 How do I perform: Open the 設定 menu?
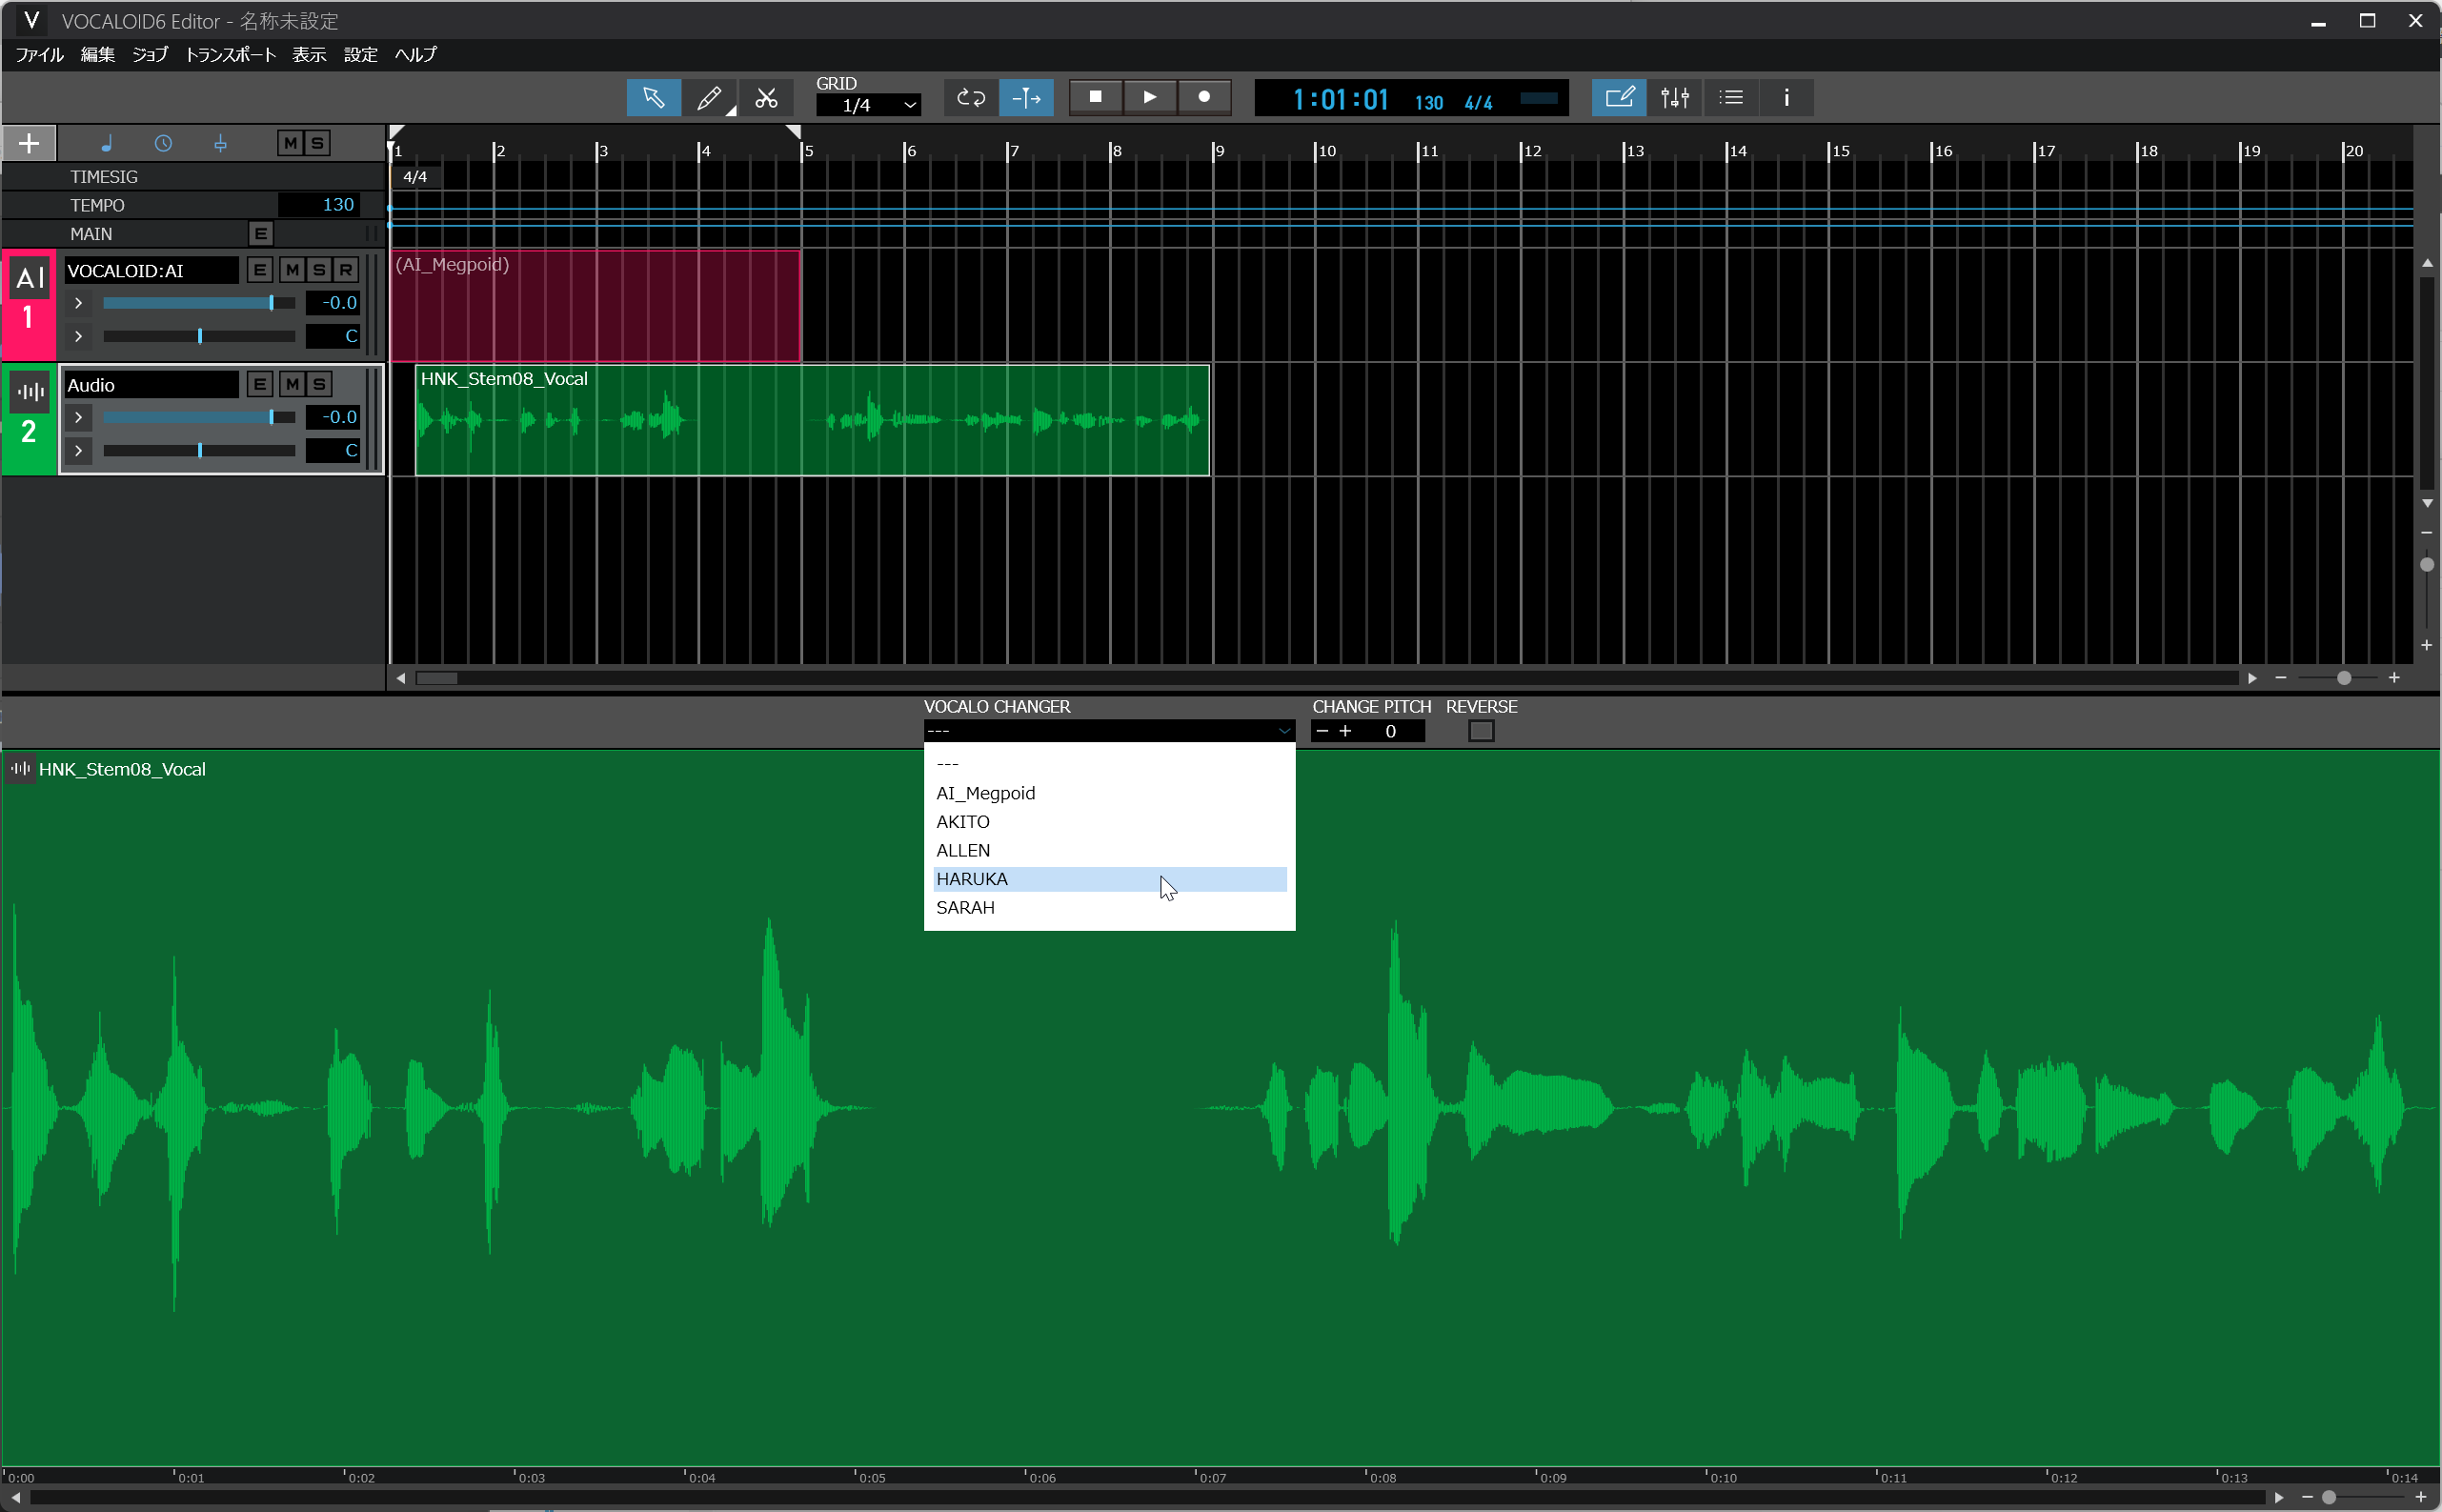(361, 55)
